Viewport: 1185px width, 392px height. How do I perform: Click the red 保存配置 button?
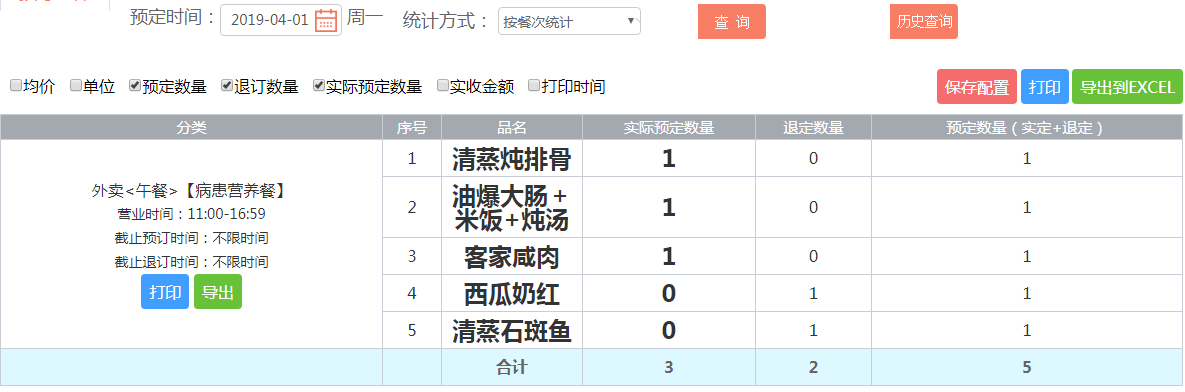[x=976, y=87]
